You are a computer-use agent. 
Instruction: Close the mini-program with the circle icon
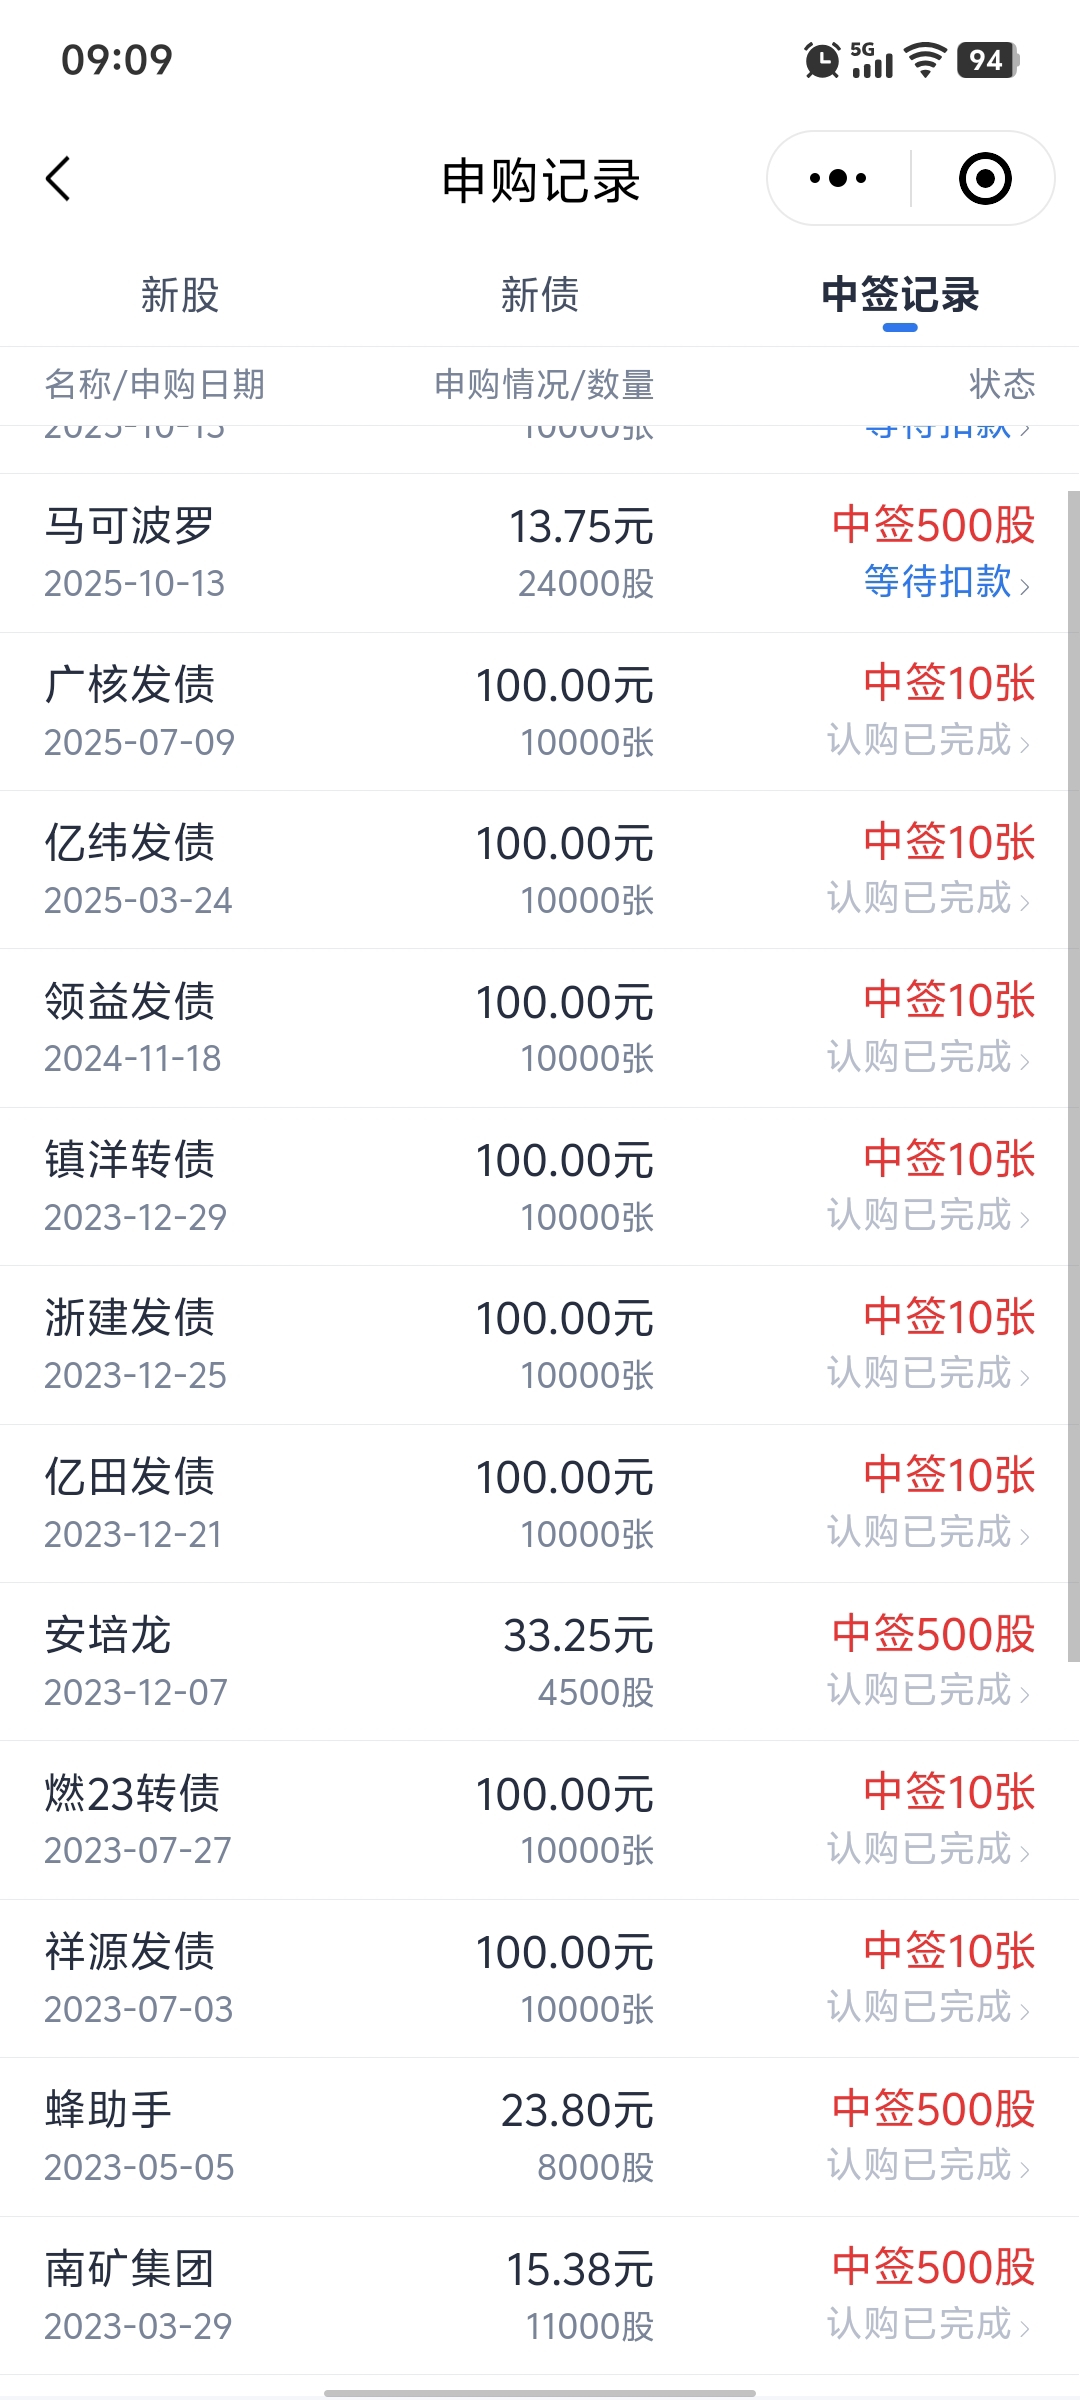985,179
